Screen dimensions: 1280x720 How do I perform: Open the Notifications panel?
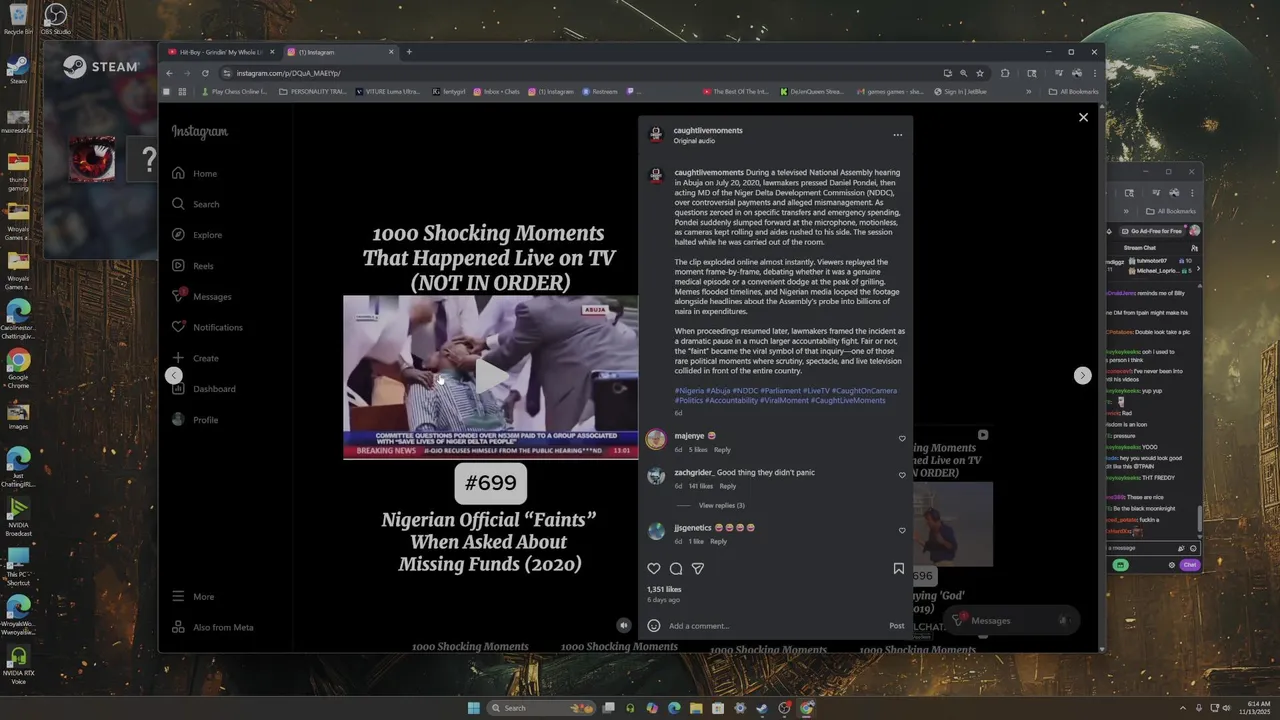click(x=207, y=327)
